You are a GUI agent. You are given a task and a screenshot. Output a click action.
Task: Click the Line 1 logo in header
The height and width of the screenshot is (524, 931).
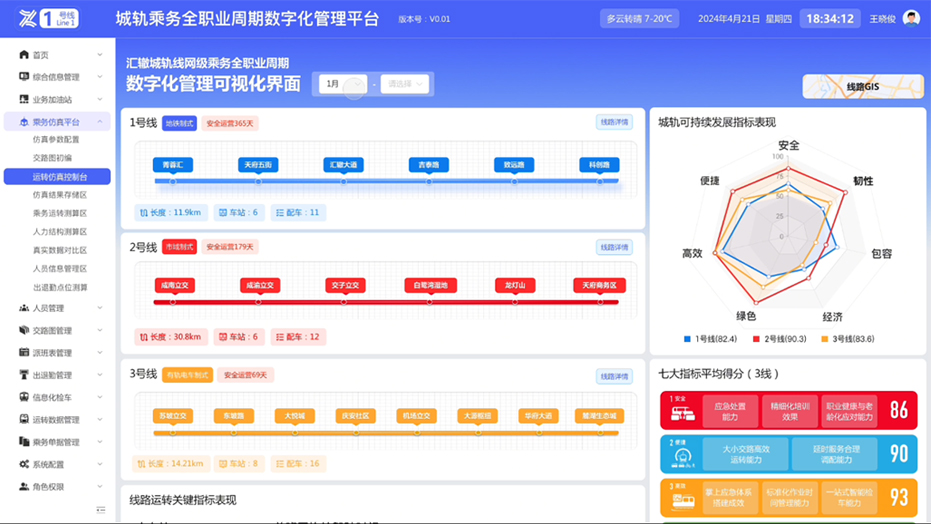coord(49,19)
